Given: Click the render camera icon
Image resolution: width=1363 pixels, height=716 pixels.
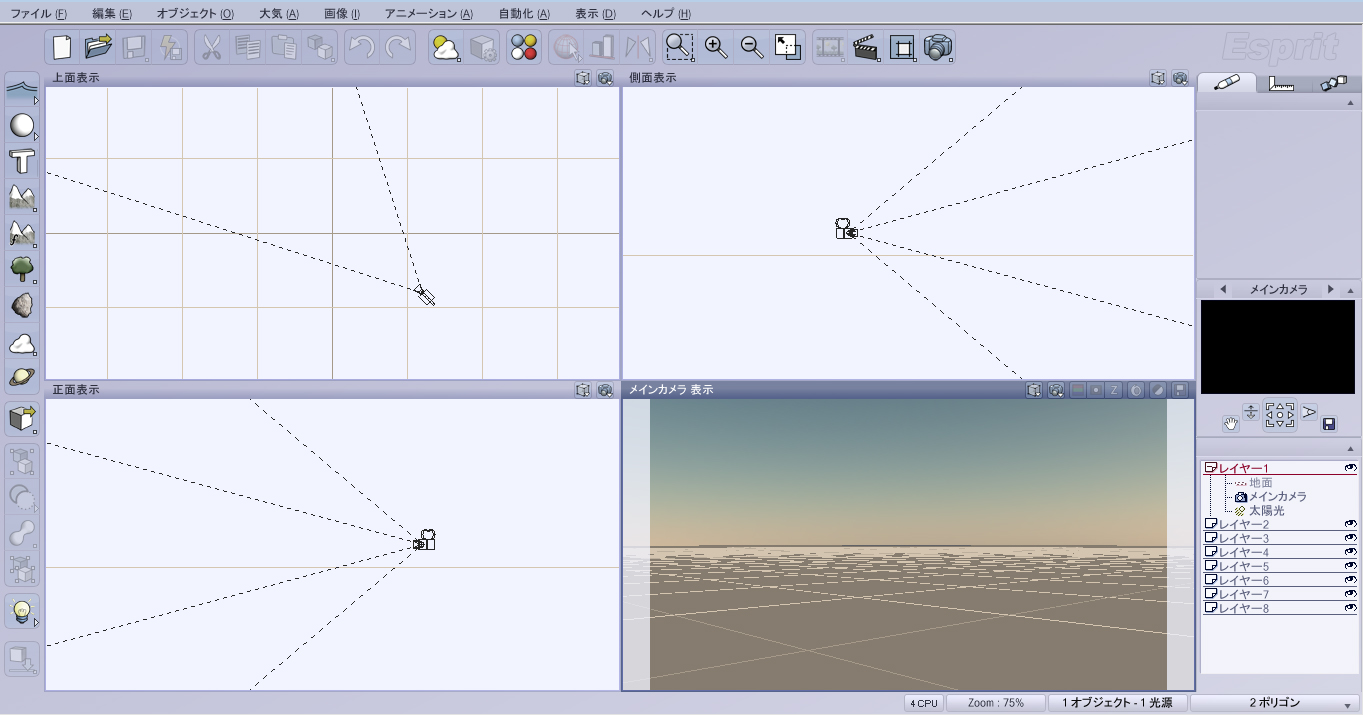Looking at the screenshot, I should (938, 48).
